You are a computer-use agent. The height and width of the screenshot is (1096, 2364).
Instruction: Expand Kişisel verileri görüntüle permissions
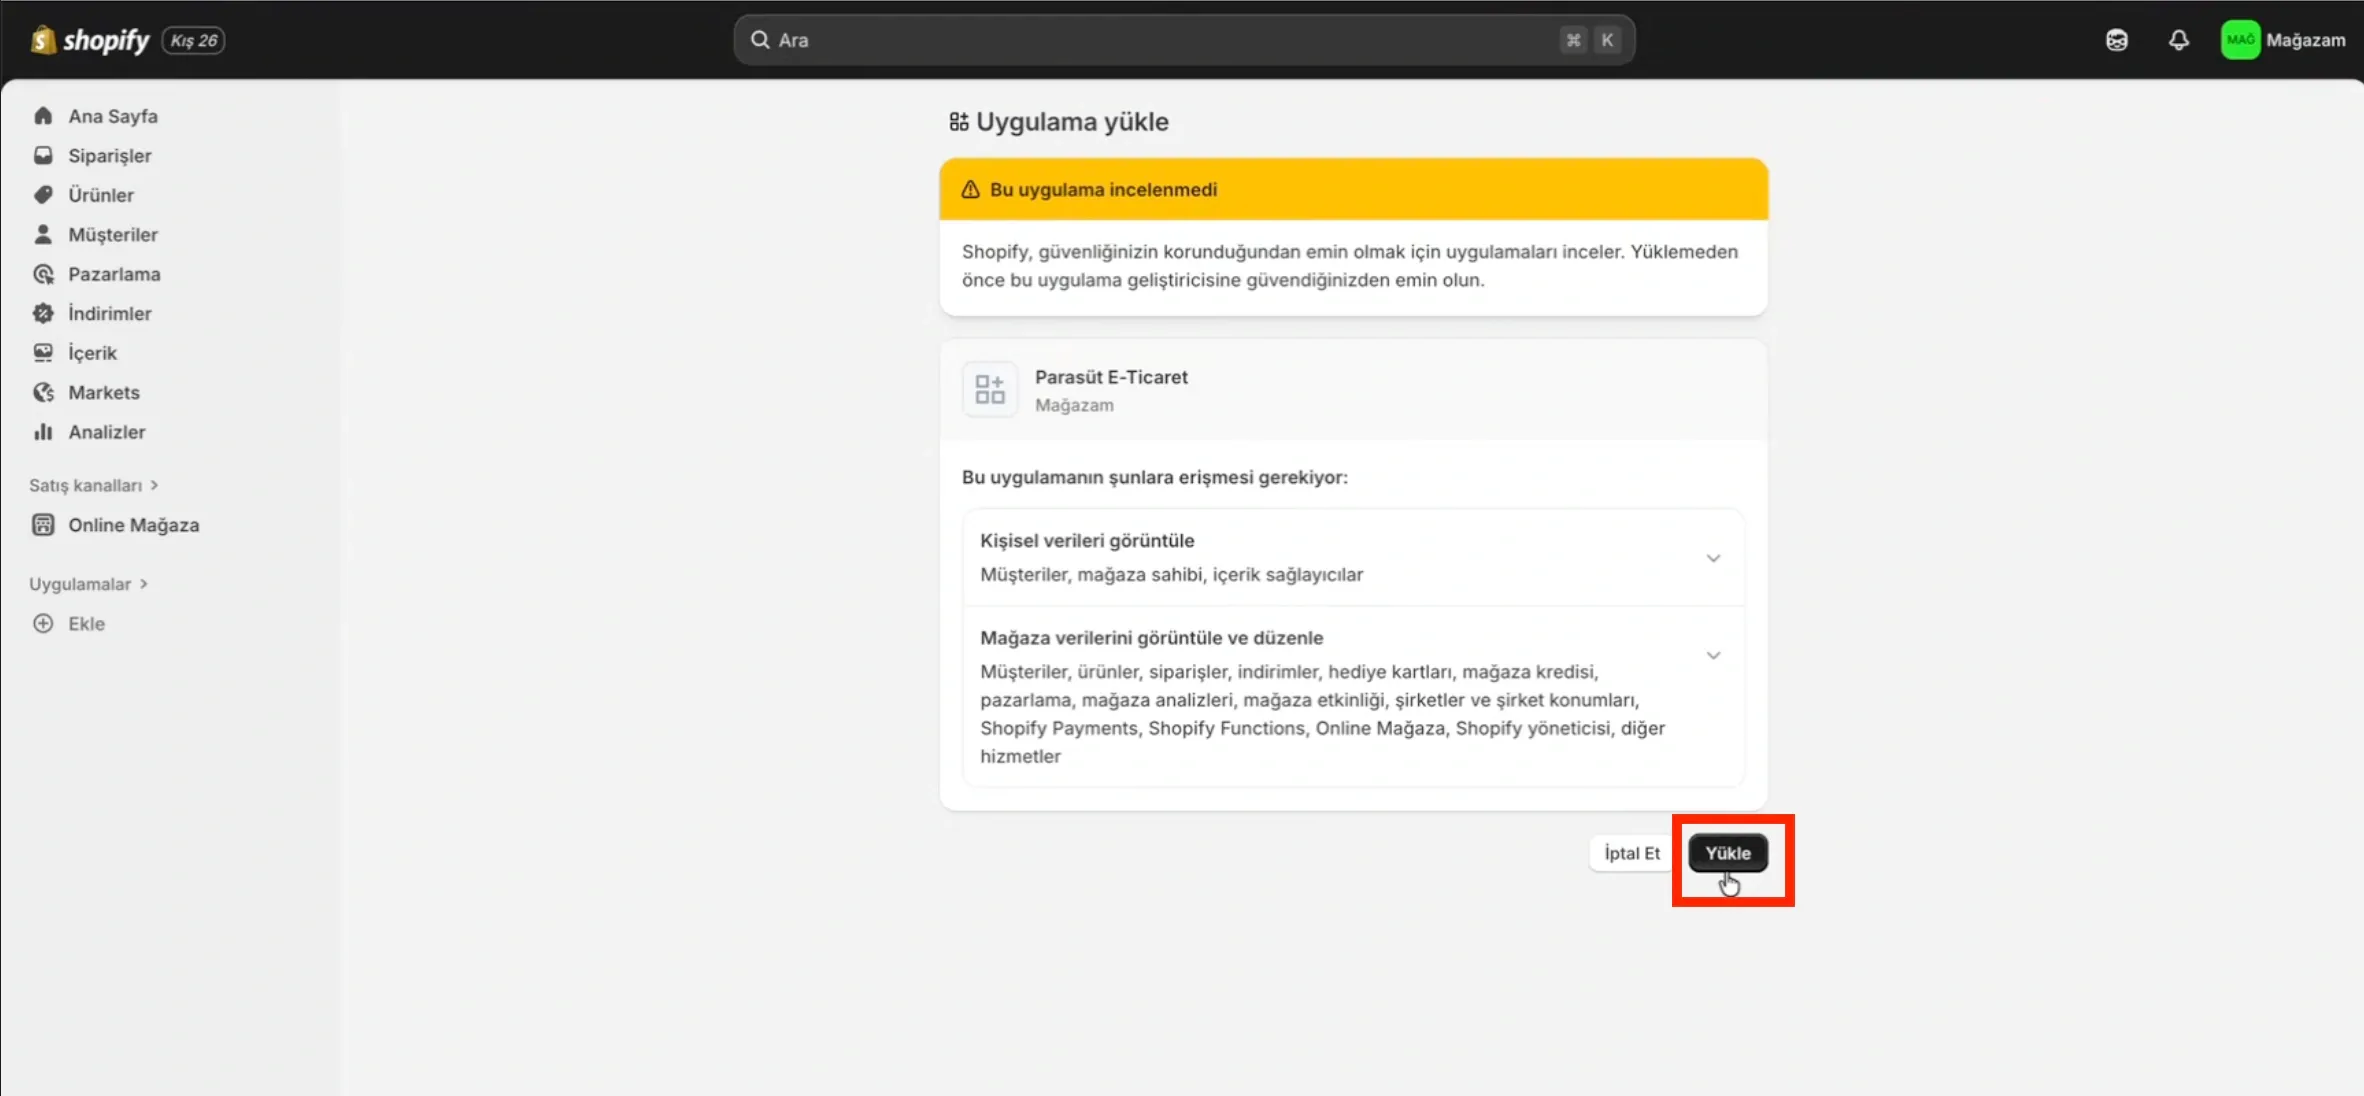pos(1712,558)
